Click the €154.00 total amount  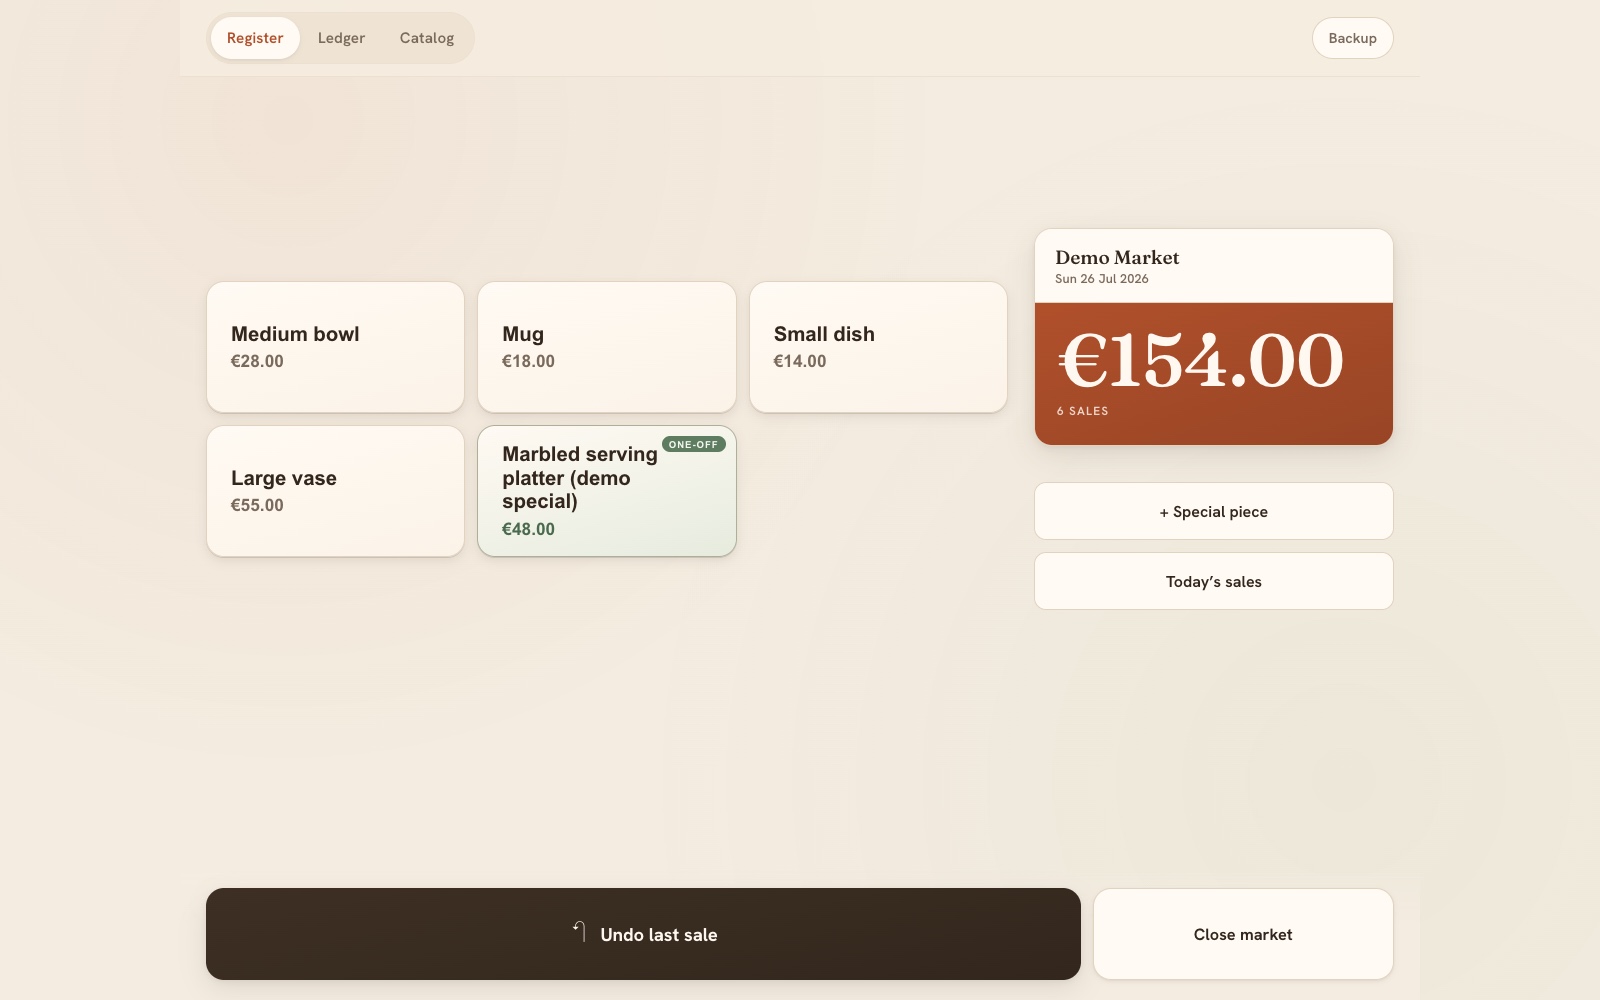pos(1201,360)
